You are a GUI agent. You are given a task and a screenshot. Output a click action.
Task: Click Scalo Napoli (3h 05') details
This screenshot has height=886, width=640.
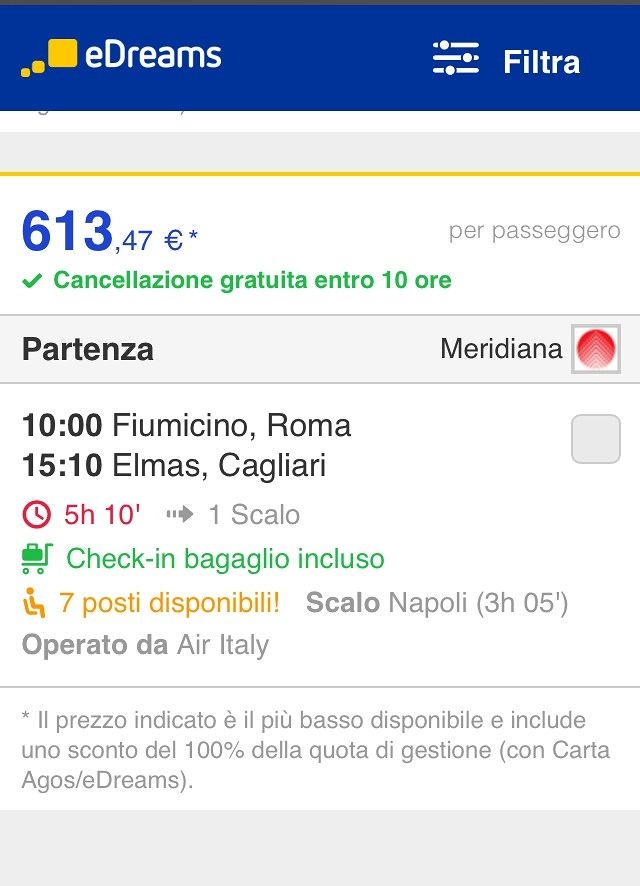pyautogui.click(x=437, y=603)
